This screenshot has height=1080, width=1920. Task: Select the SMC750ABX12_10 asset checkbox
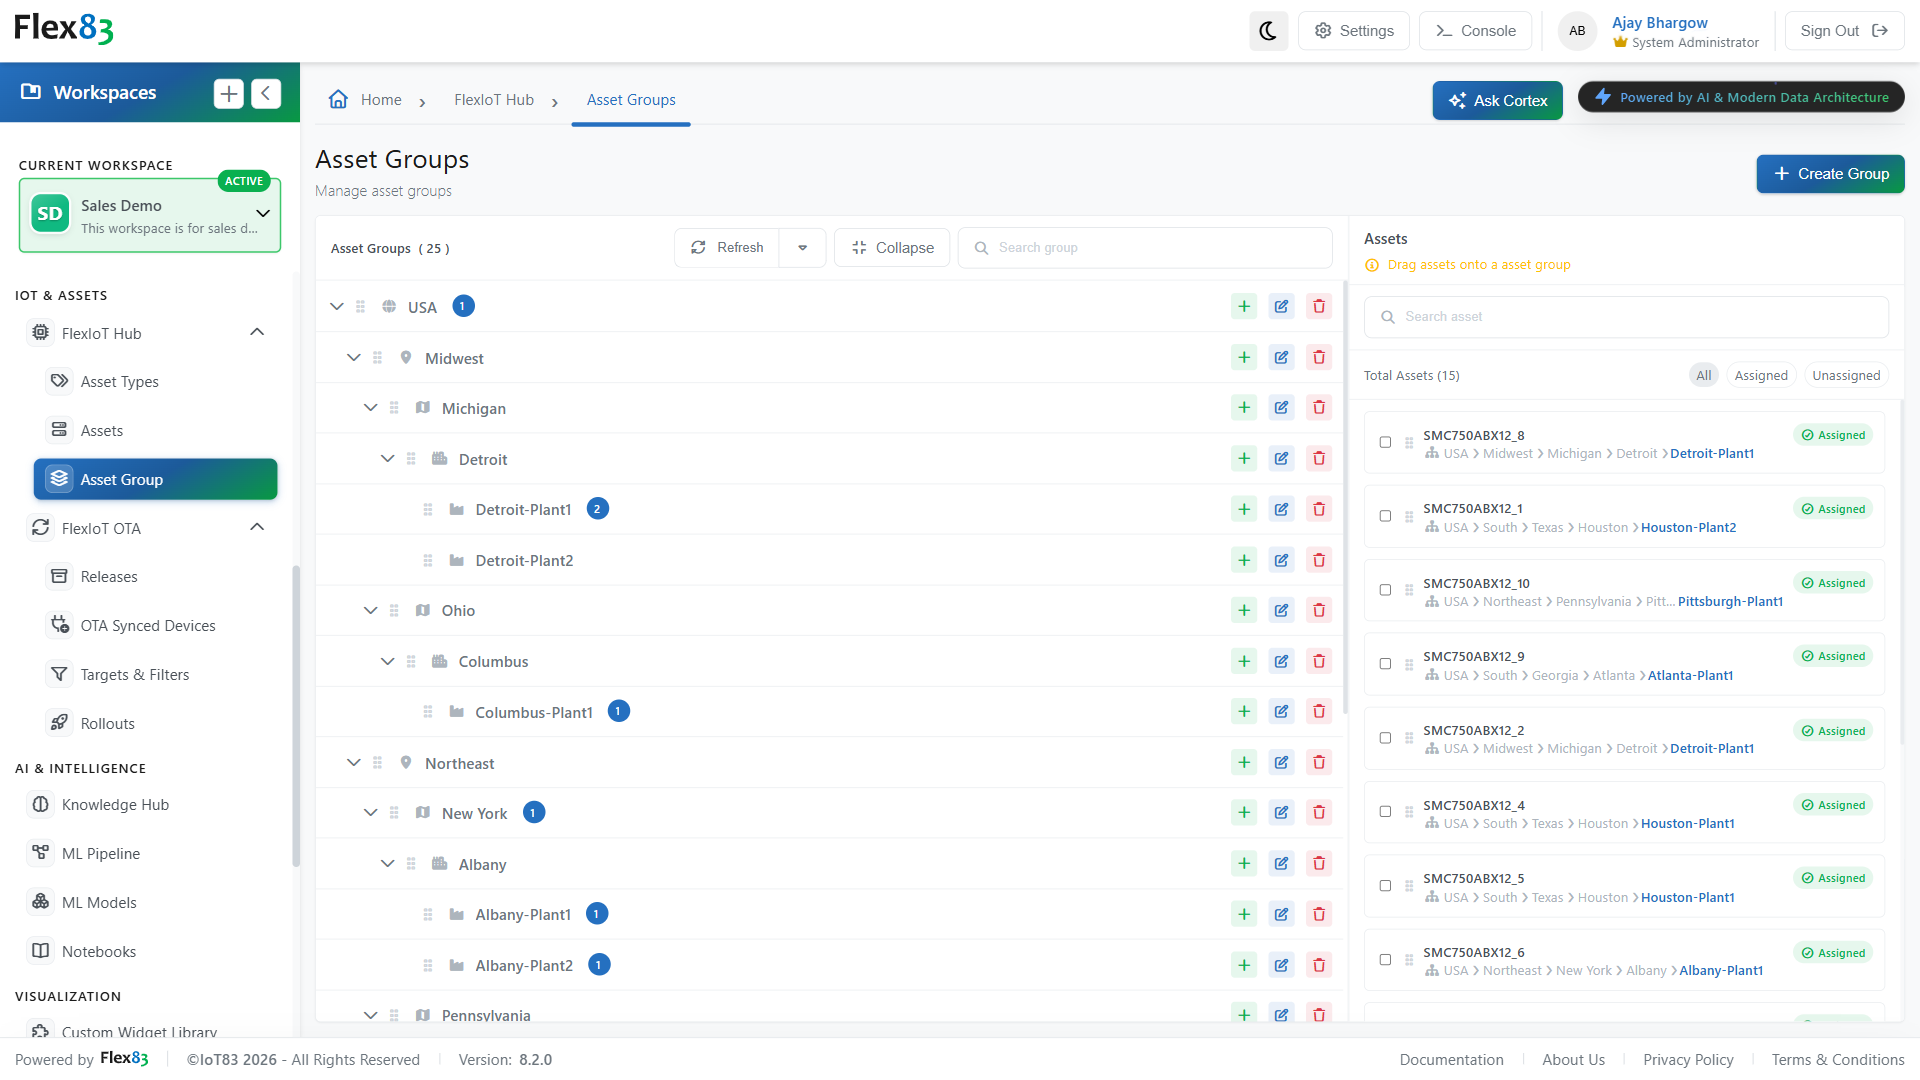point(1385,590)
